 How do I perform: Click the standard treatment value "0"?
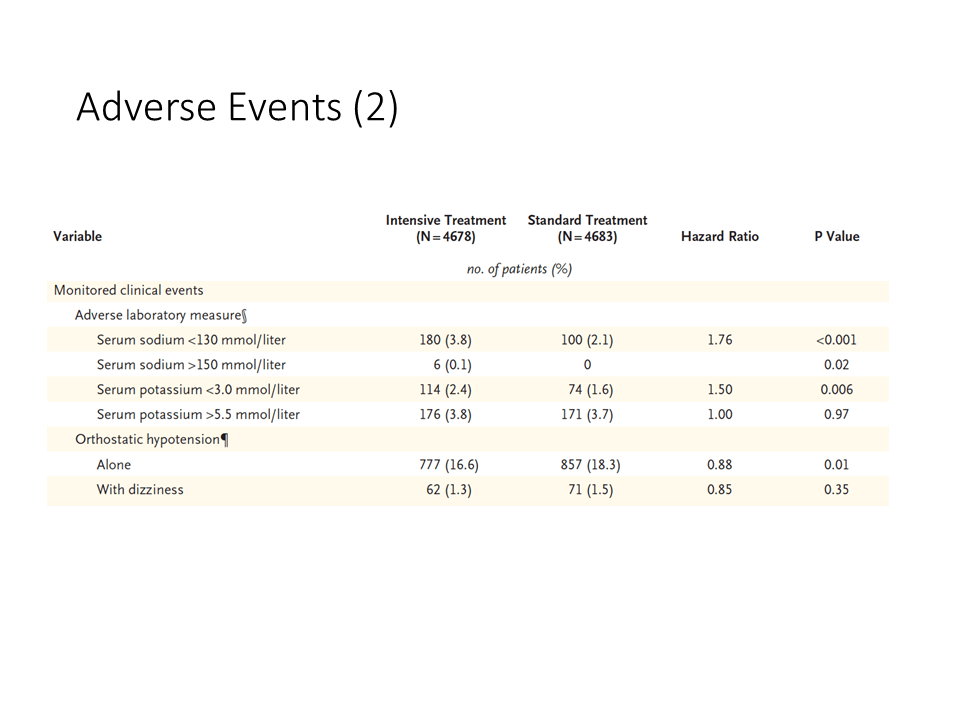tap(587, 365)
